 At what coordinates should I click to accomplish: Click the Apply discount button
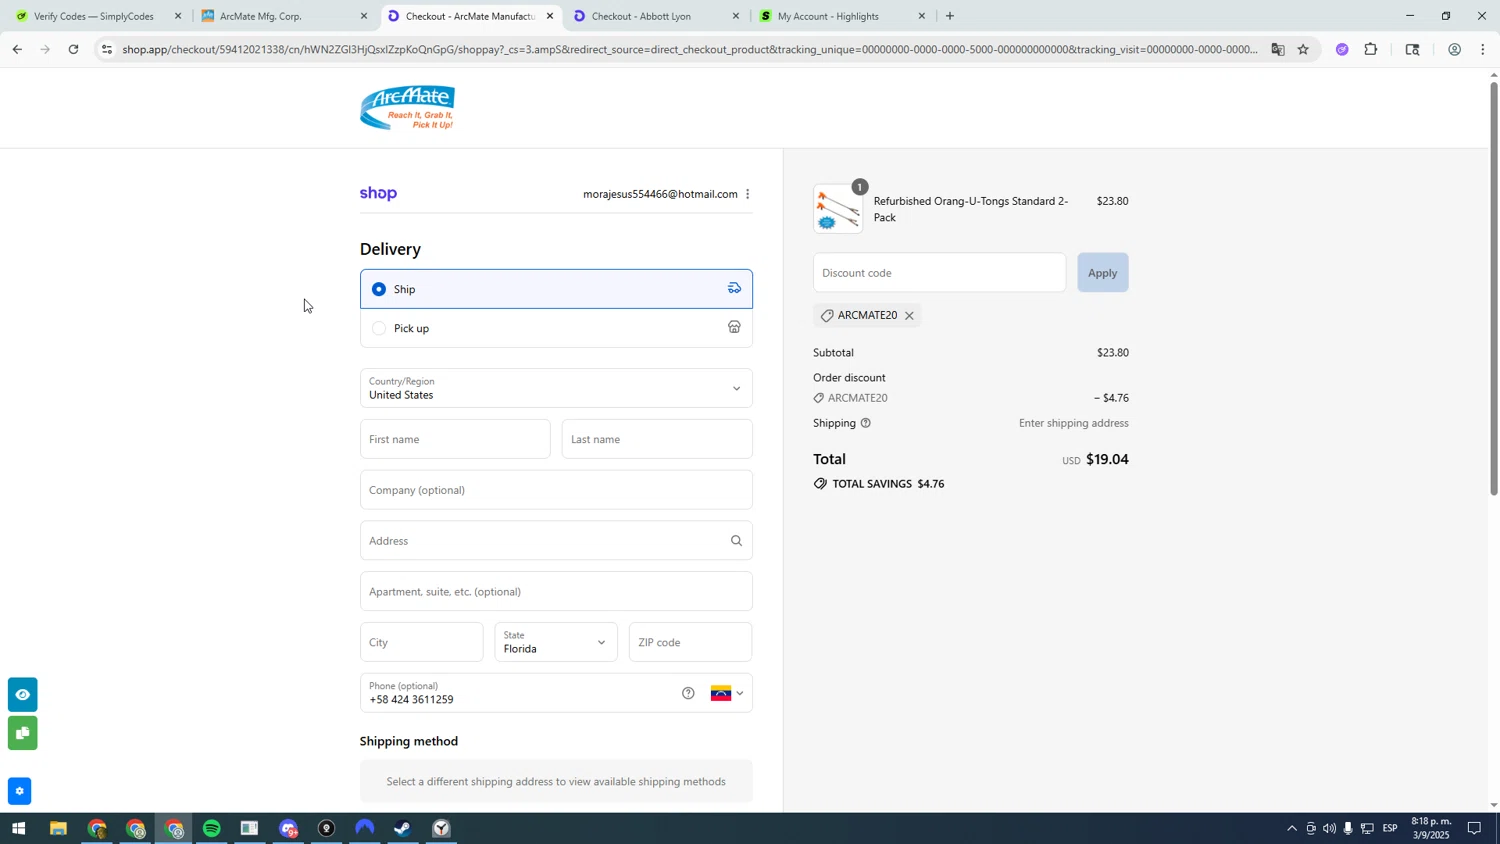(x=1102, y=273)
